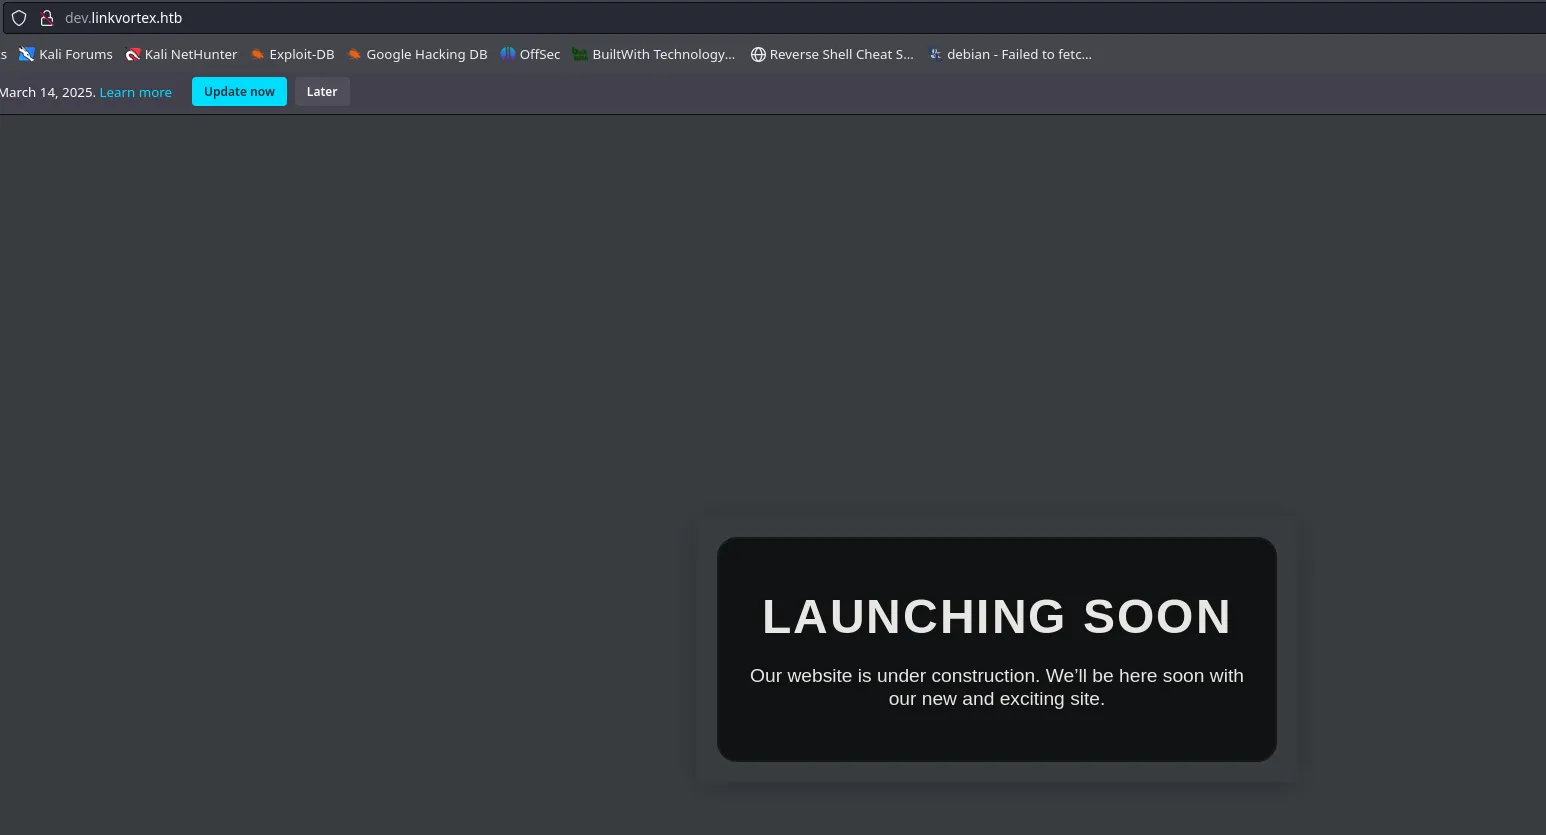
Task: Click the dev.linkvortex.htb URL text
Action: (123, 18)
